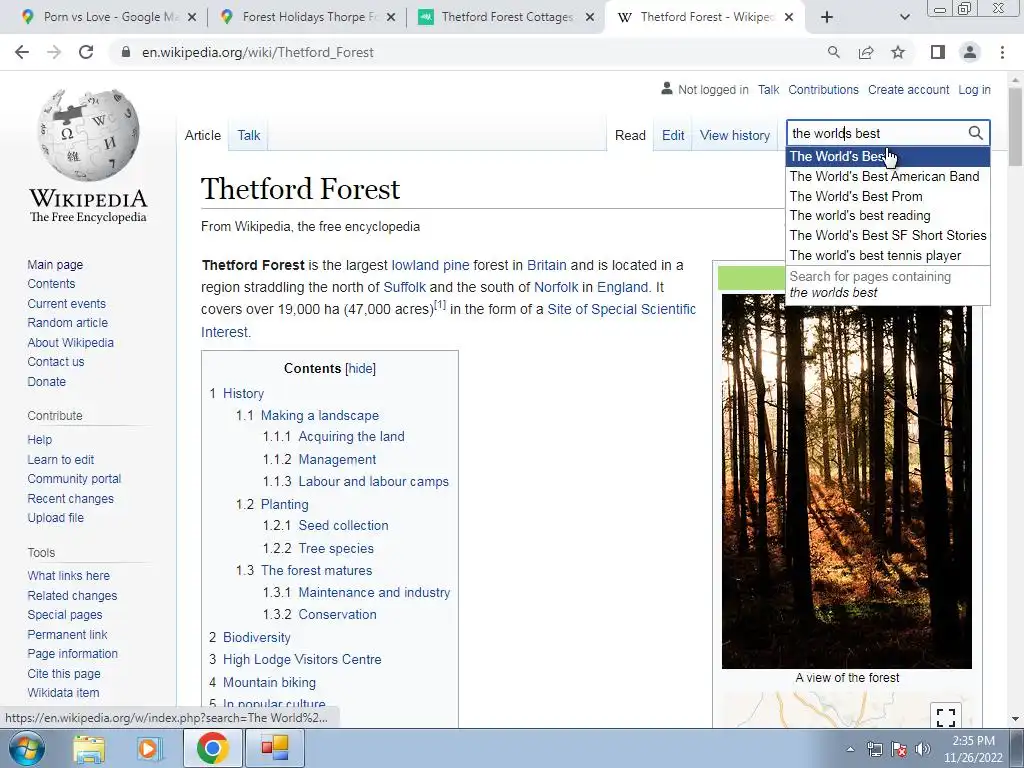The height and width of the screenshot is (768, 1024).
Task: Select the Read tab
Action: (630, 135)
